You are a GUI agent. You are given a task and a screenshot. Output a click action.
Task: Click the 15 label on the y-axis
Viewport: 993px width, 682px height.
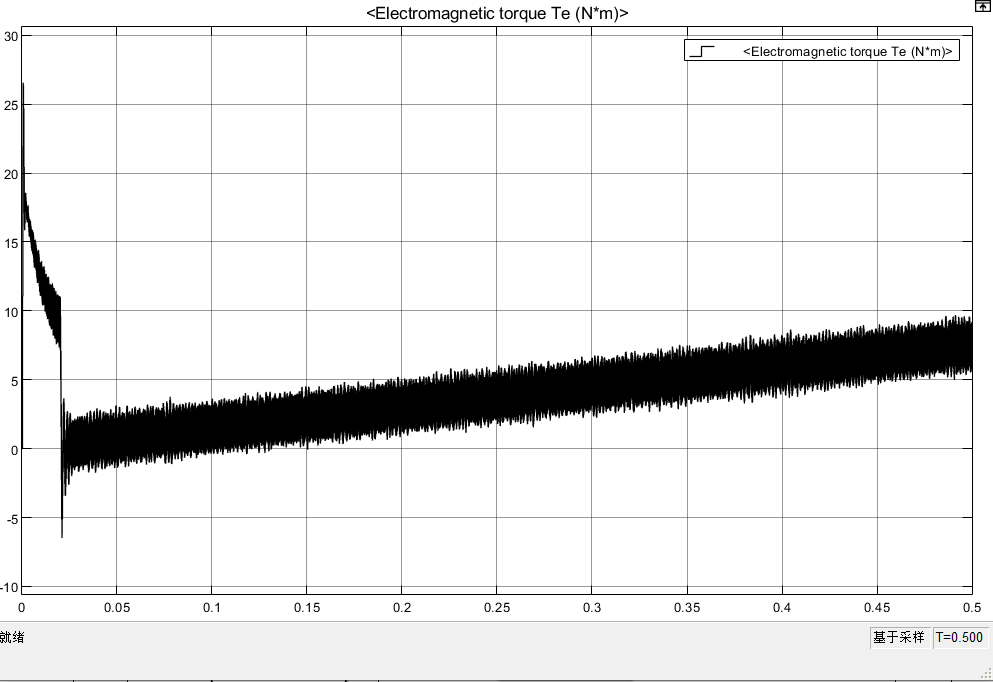(11, 242)
